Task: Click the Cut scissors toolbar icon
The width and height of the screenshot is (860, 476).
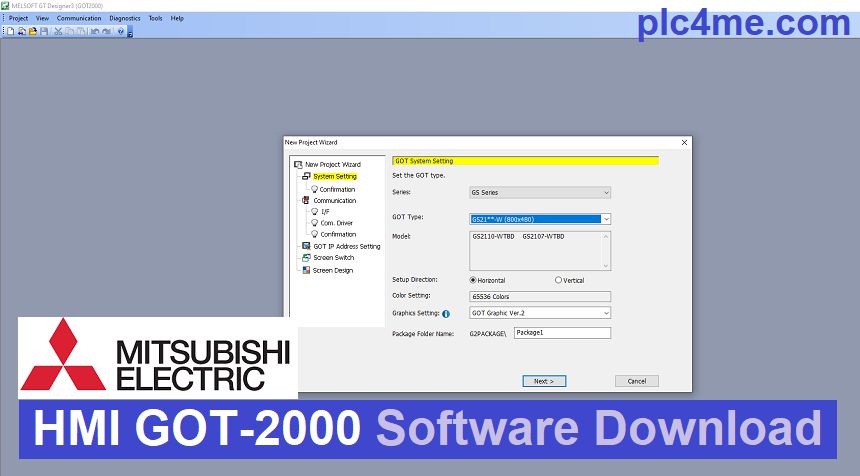Action: pos(58,31)
